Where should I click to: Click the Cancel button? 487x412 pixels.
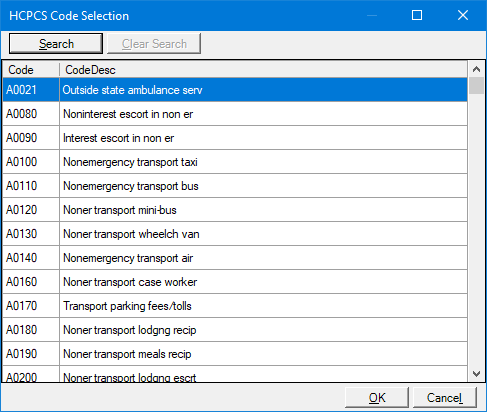click(x=445, y=397)
